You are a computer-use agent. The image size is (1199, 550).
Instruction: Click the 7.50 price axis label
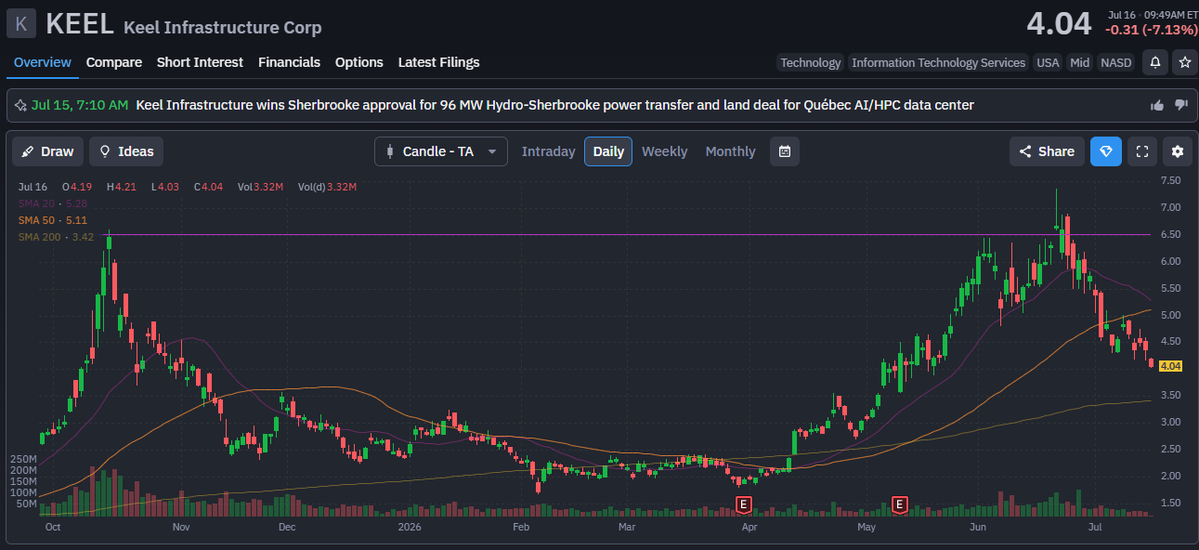coord(1169,181)
